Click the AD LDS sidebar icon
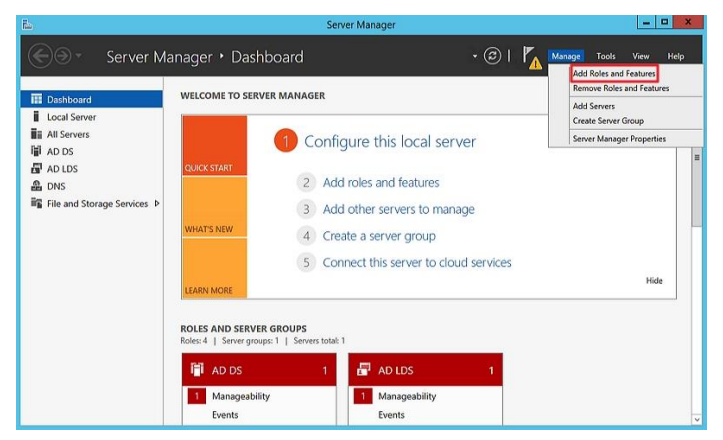This screenshot has height=440, width=723. tap(36, 168)
